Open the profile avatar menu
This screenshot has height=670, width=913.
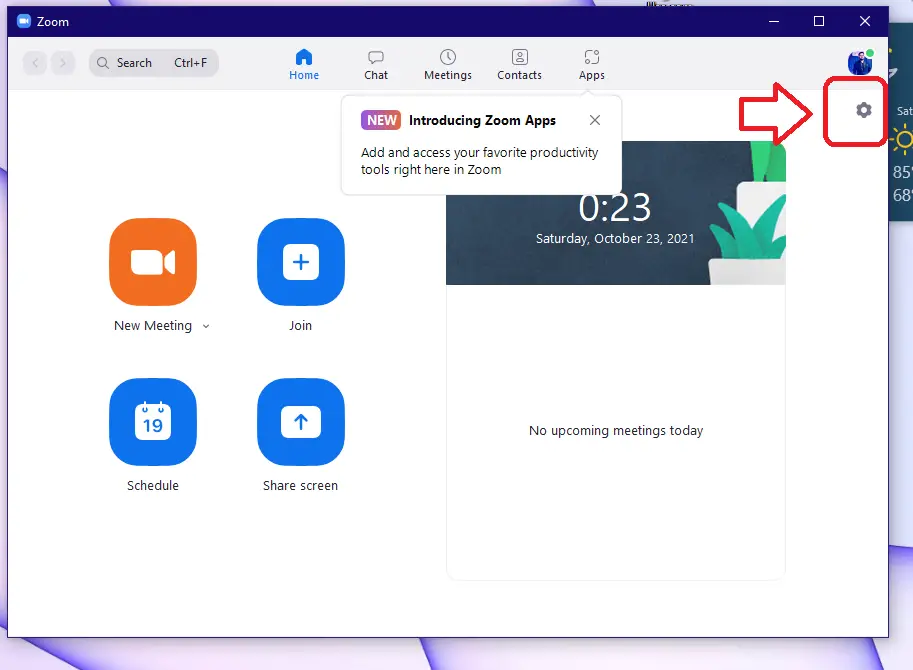(861, 62)
